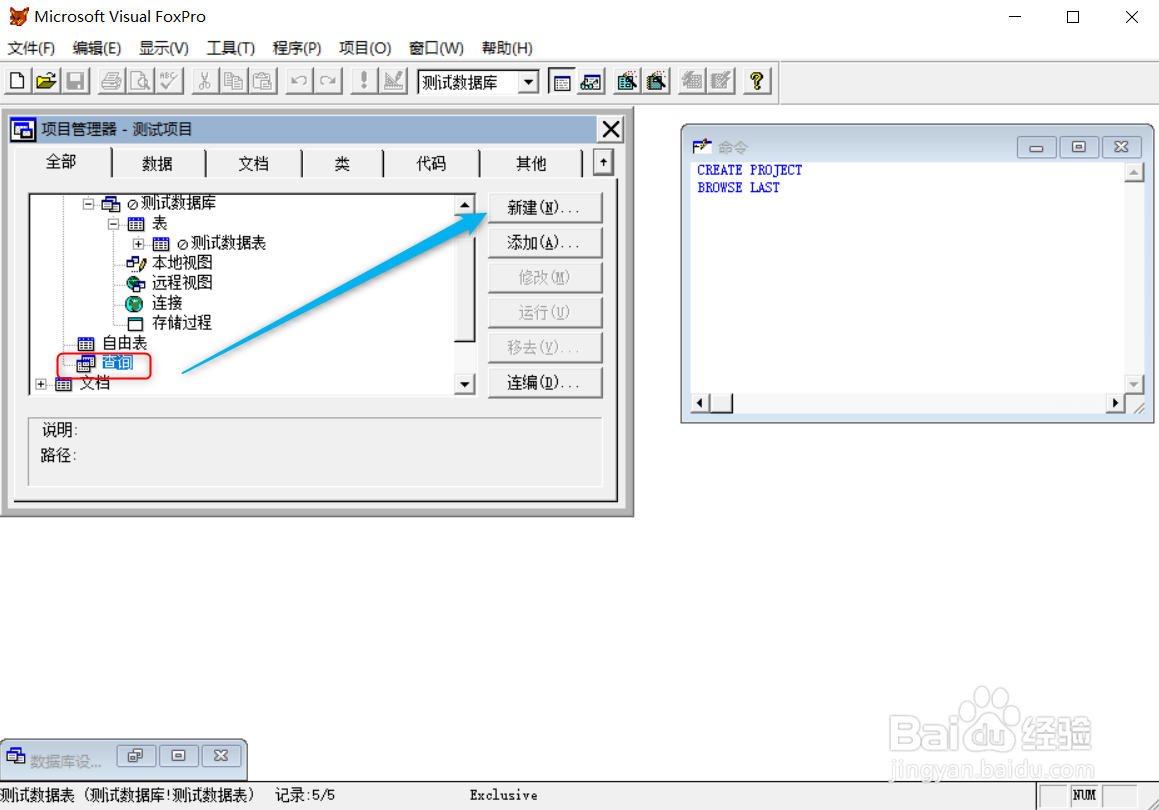The width and height of the screenshot is (1159, 810).
Task: Collapse Project Manager with up-arrow button
Action: pos(603,162)
